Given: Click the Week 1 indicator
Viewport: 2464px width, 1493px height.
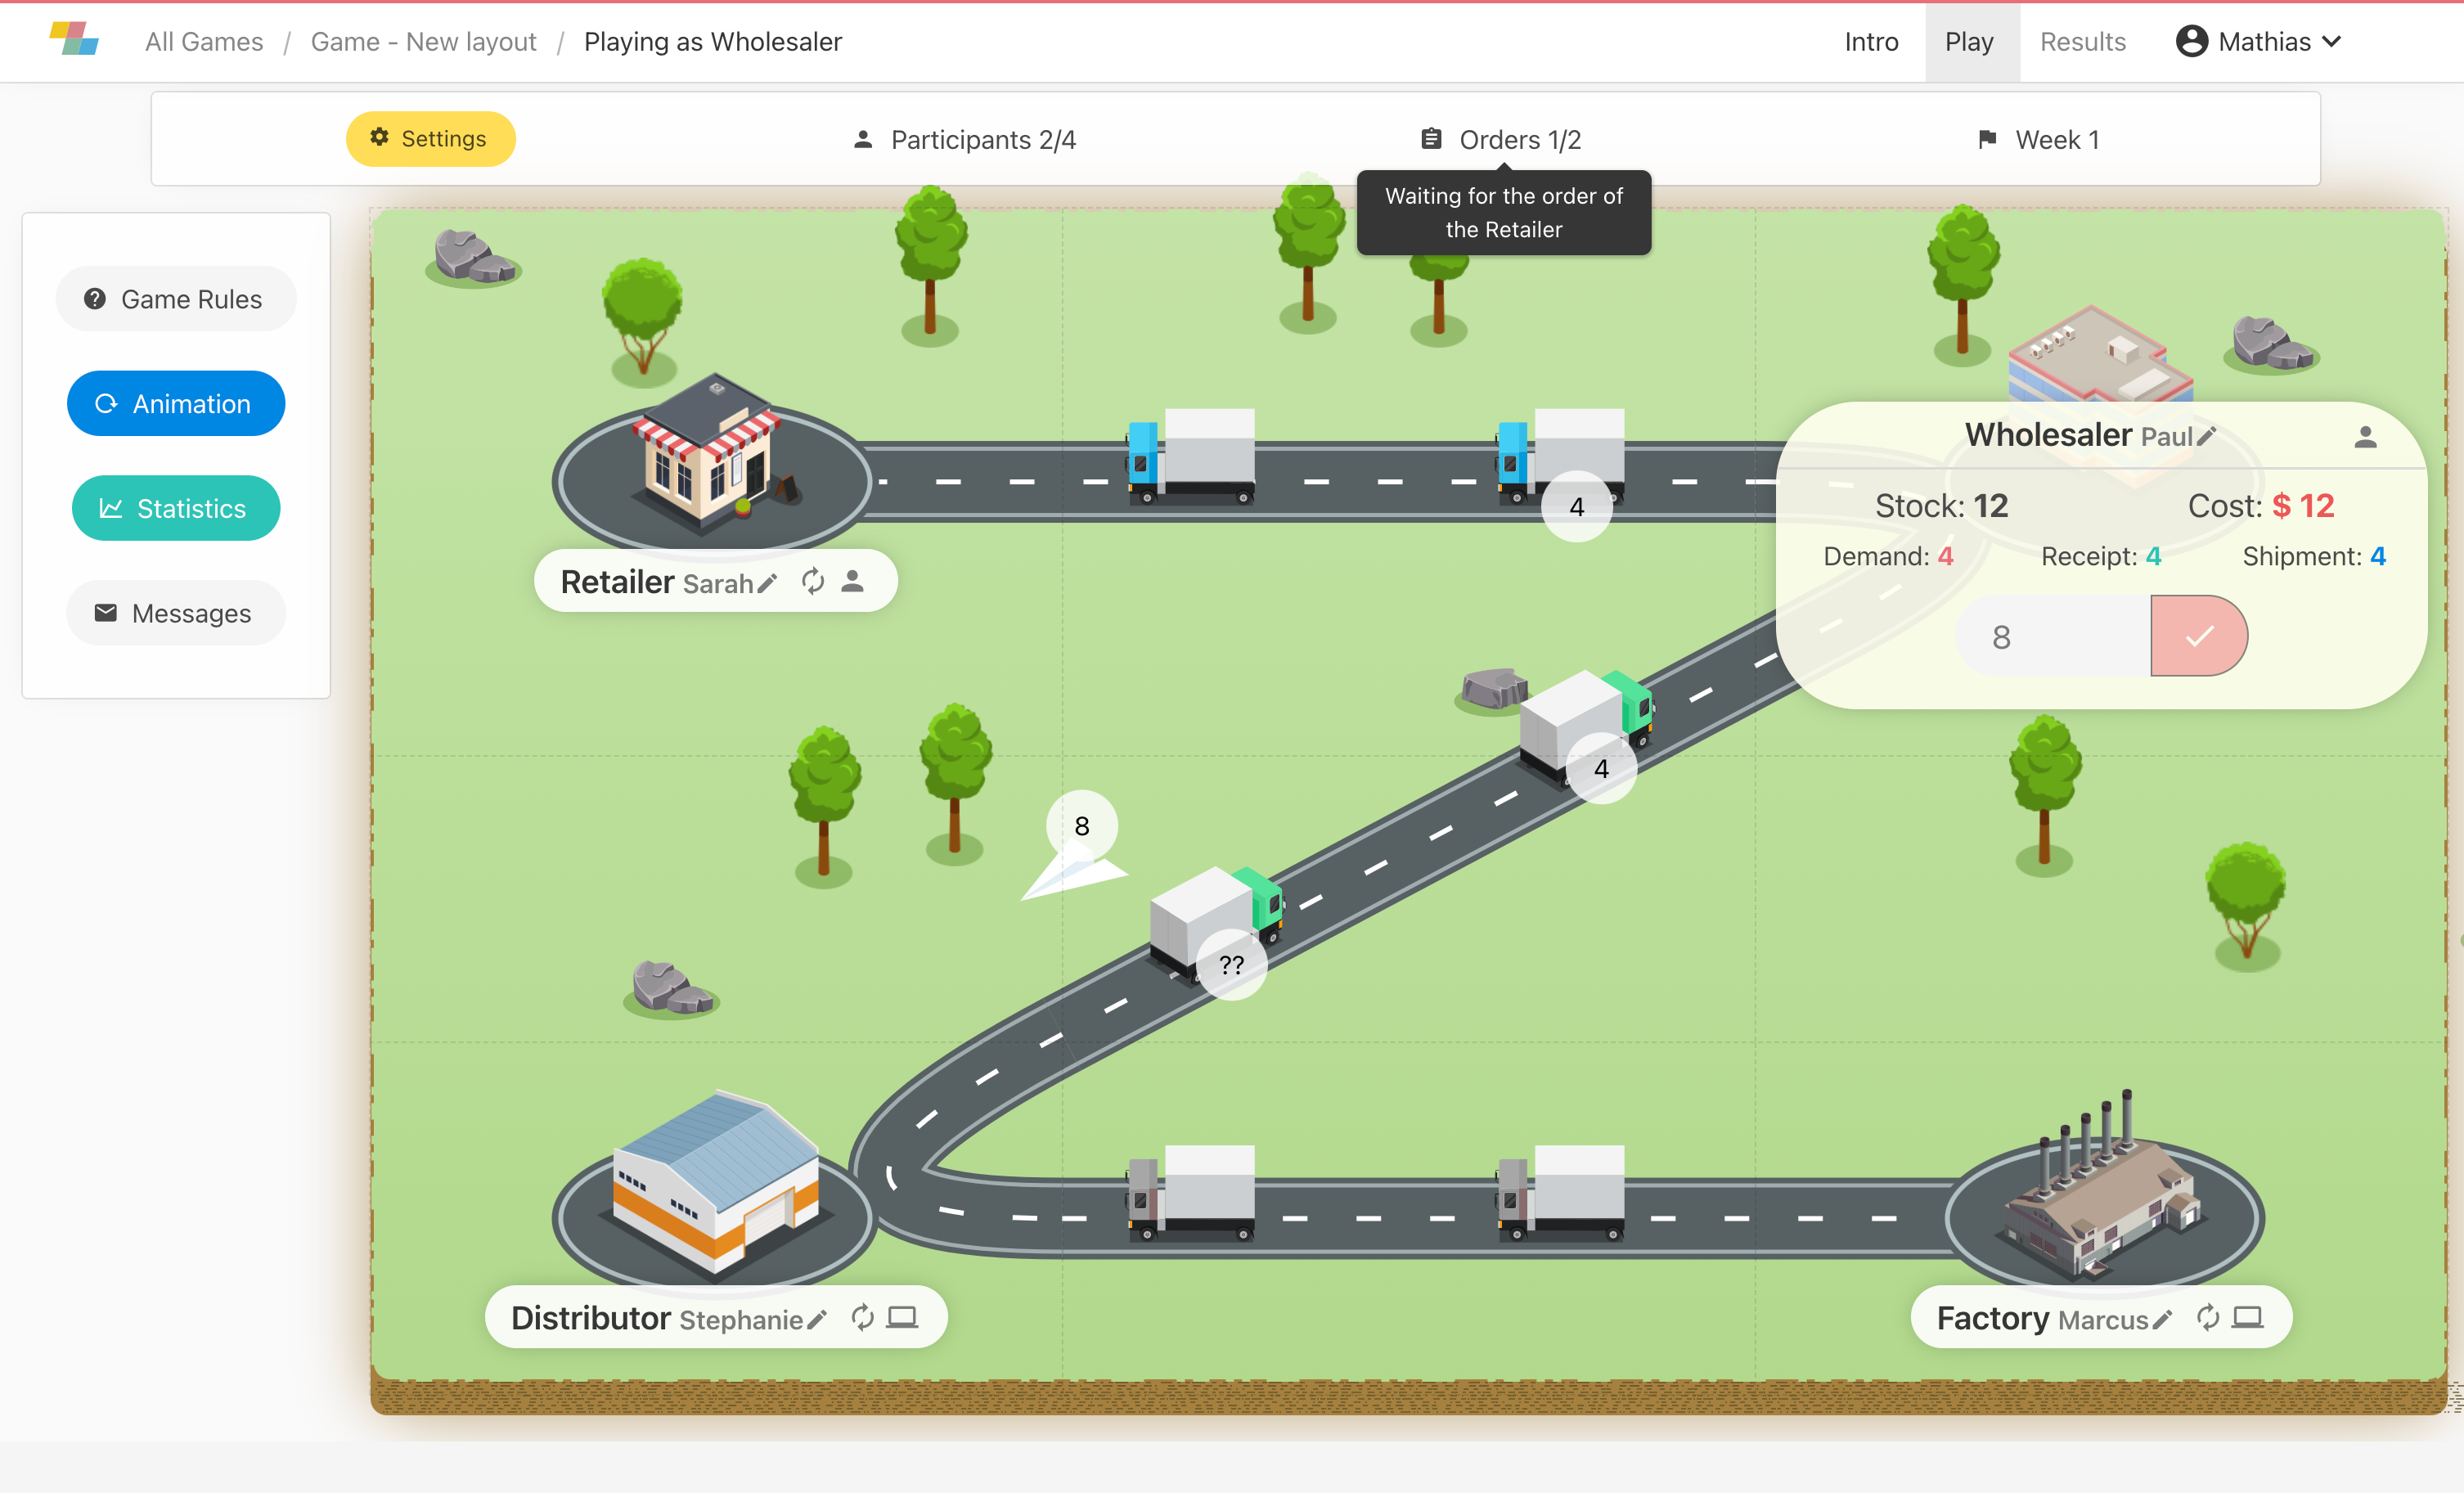Looking at the screenshot, I should pos(2038,140).
